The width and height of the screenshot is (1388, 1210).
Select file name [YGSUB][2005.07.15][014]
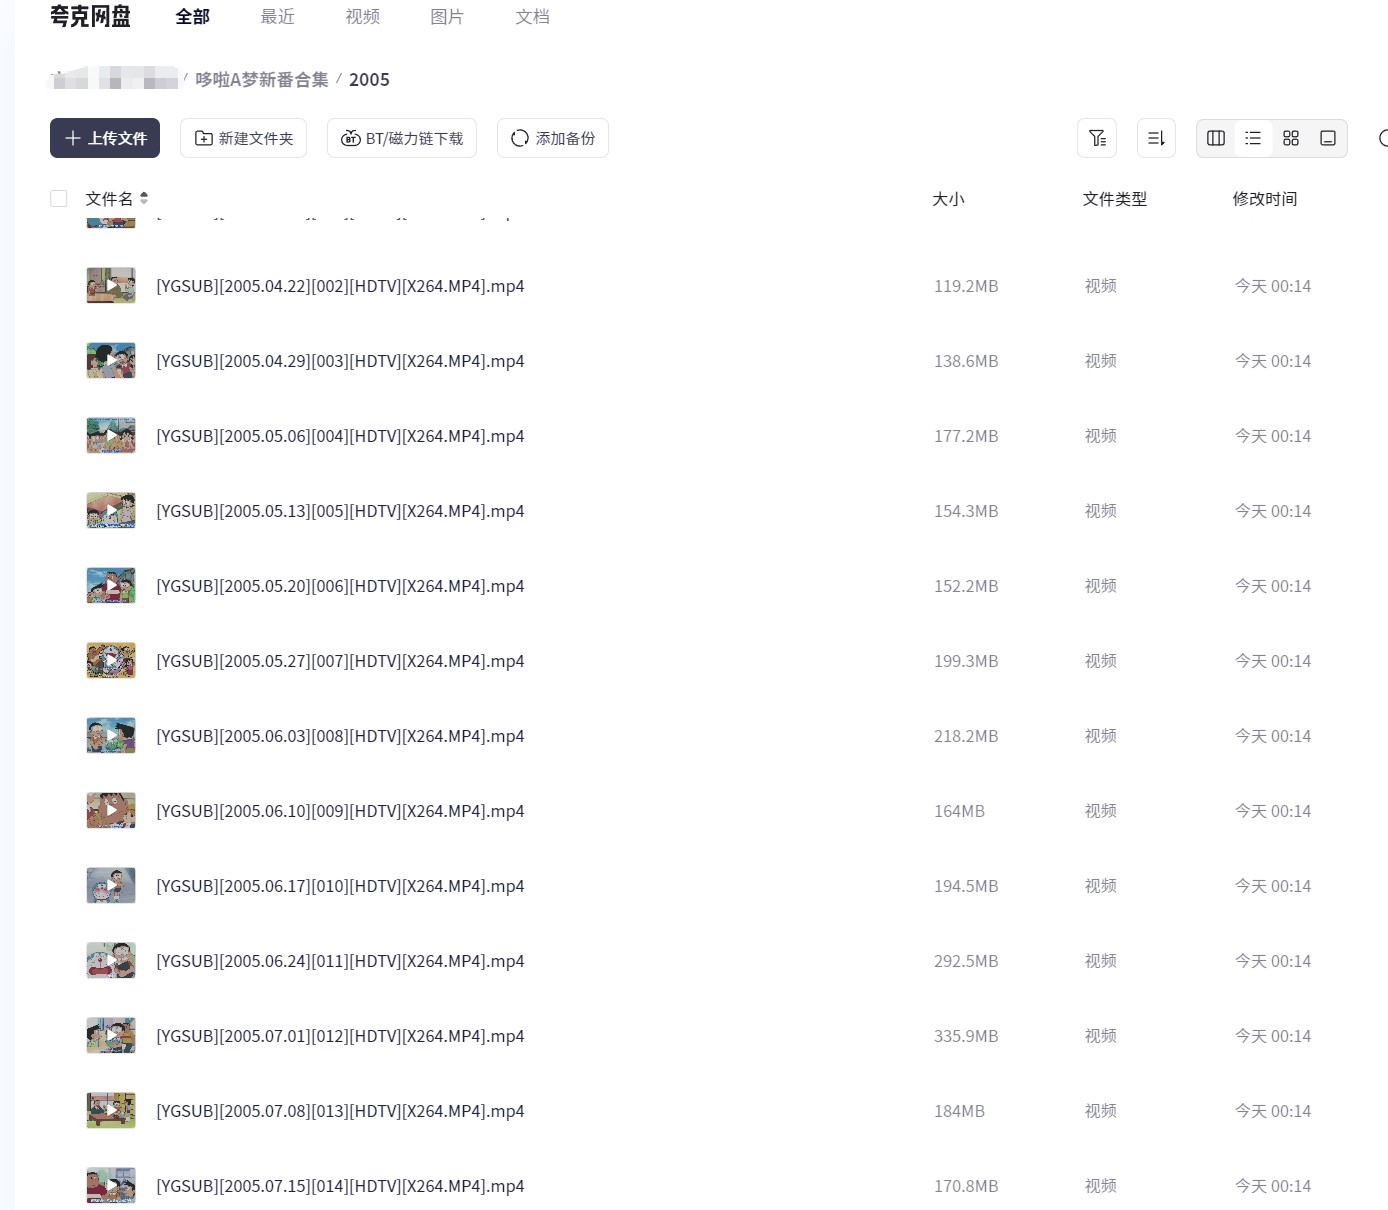340,1186
